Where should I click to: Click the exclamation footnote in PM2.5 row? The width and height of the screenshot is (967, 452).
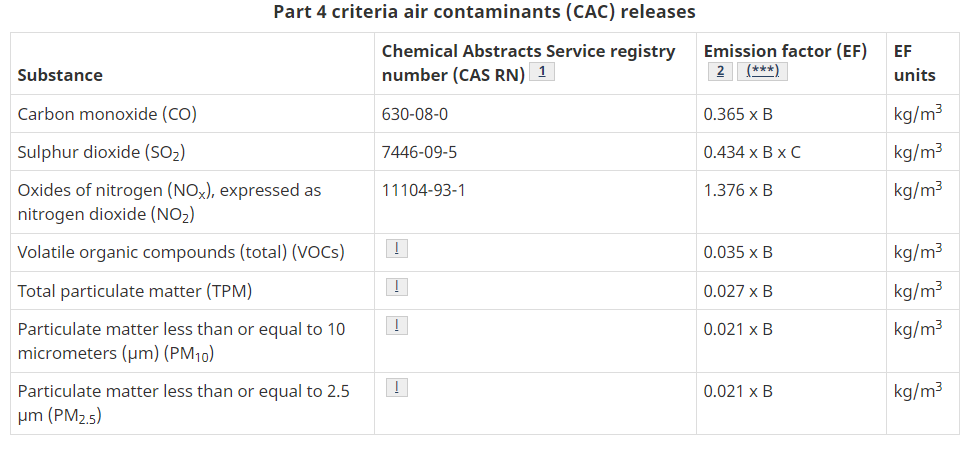(397, 387)
